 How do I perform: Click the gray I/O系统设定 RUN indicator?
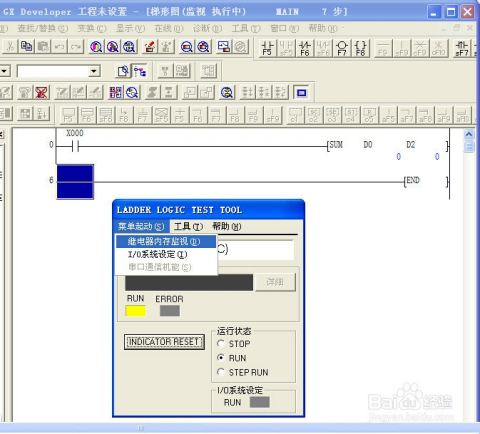[x=260, y=402]
